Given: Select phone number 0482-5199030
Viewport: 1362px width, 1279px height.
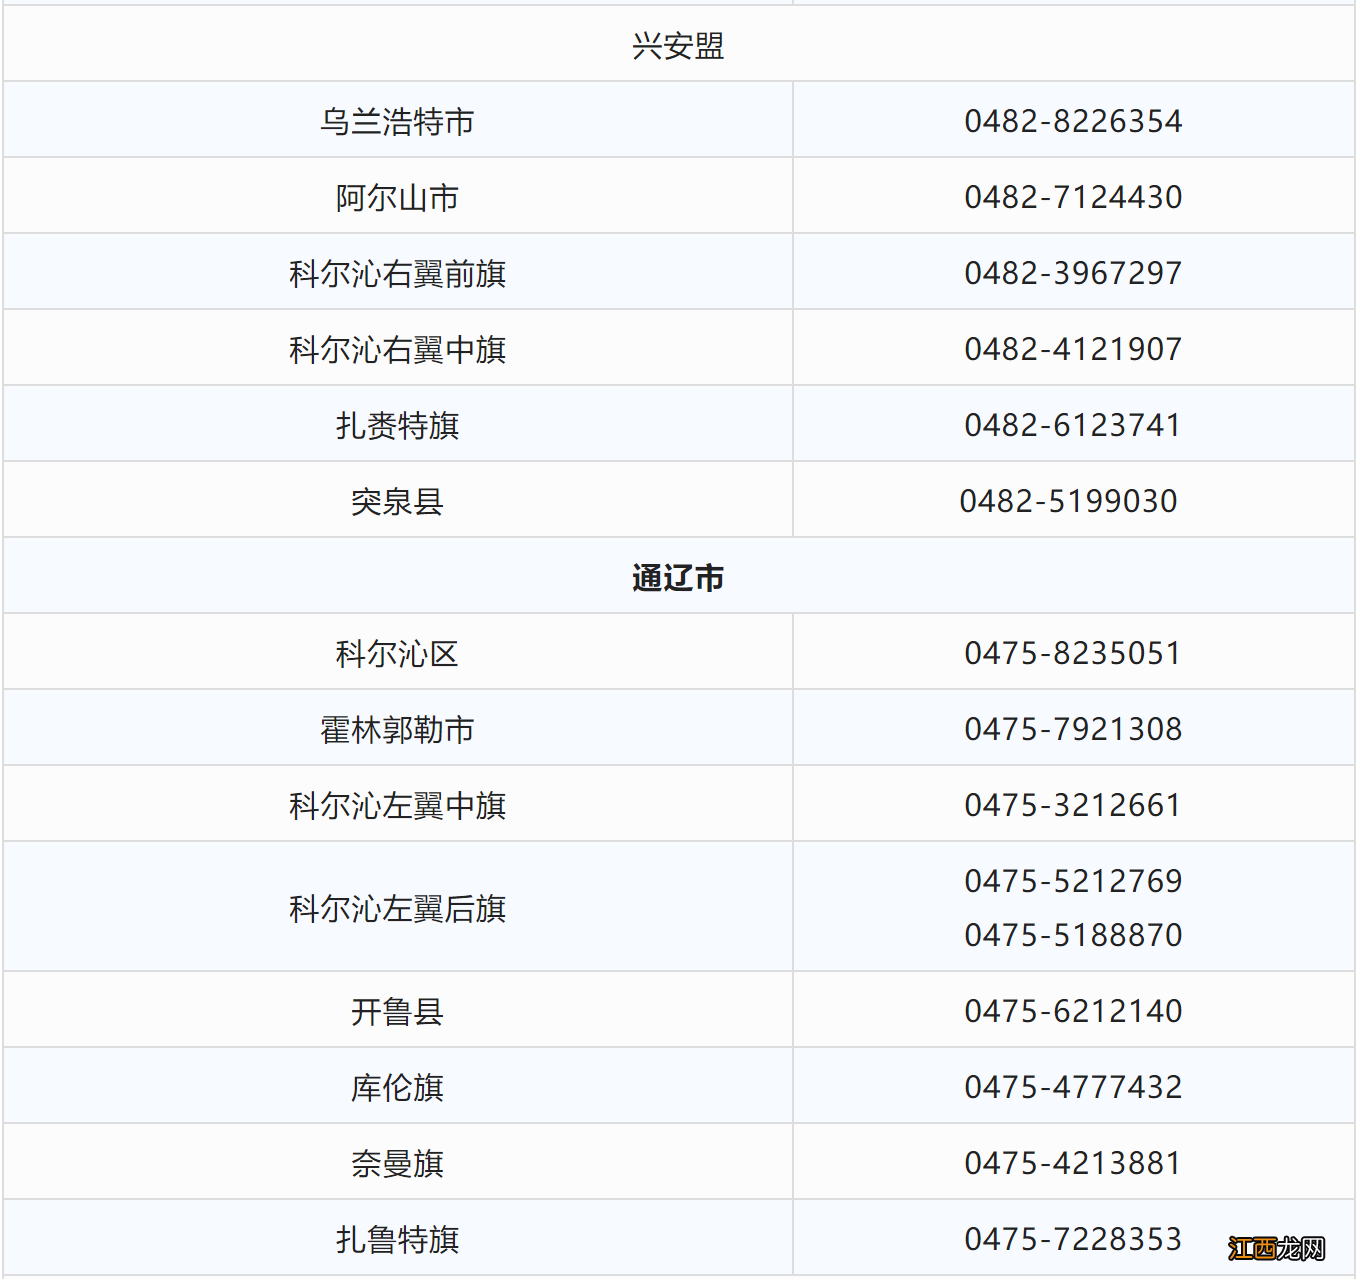Looking at the screenshot, I should click(x=1068, y=501).
